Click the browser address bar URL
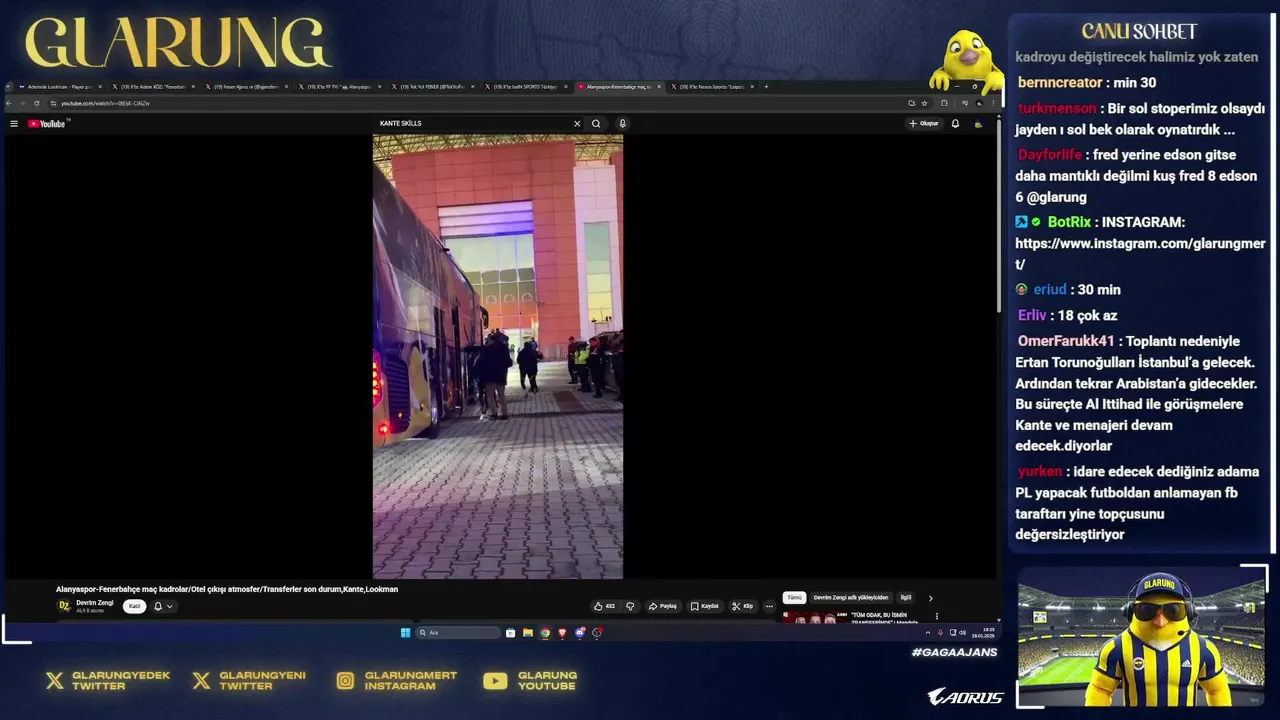The width and height of the screenshot is (1280, 720). point(105,103)
